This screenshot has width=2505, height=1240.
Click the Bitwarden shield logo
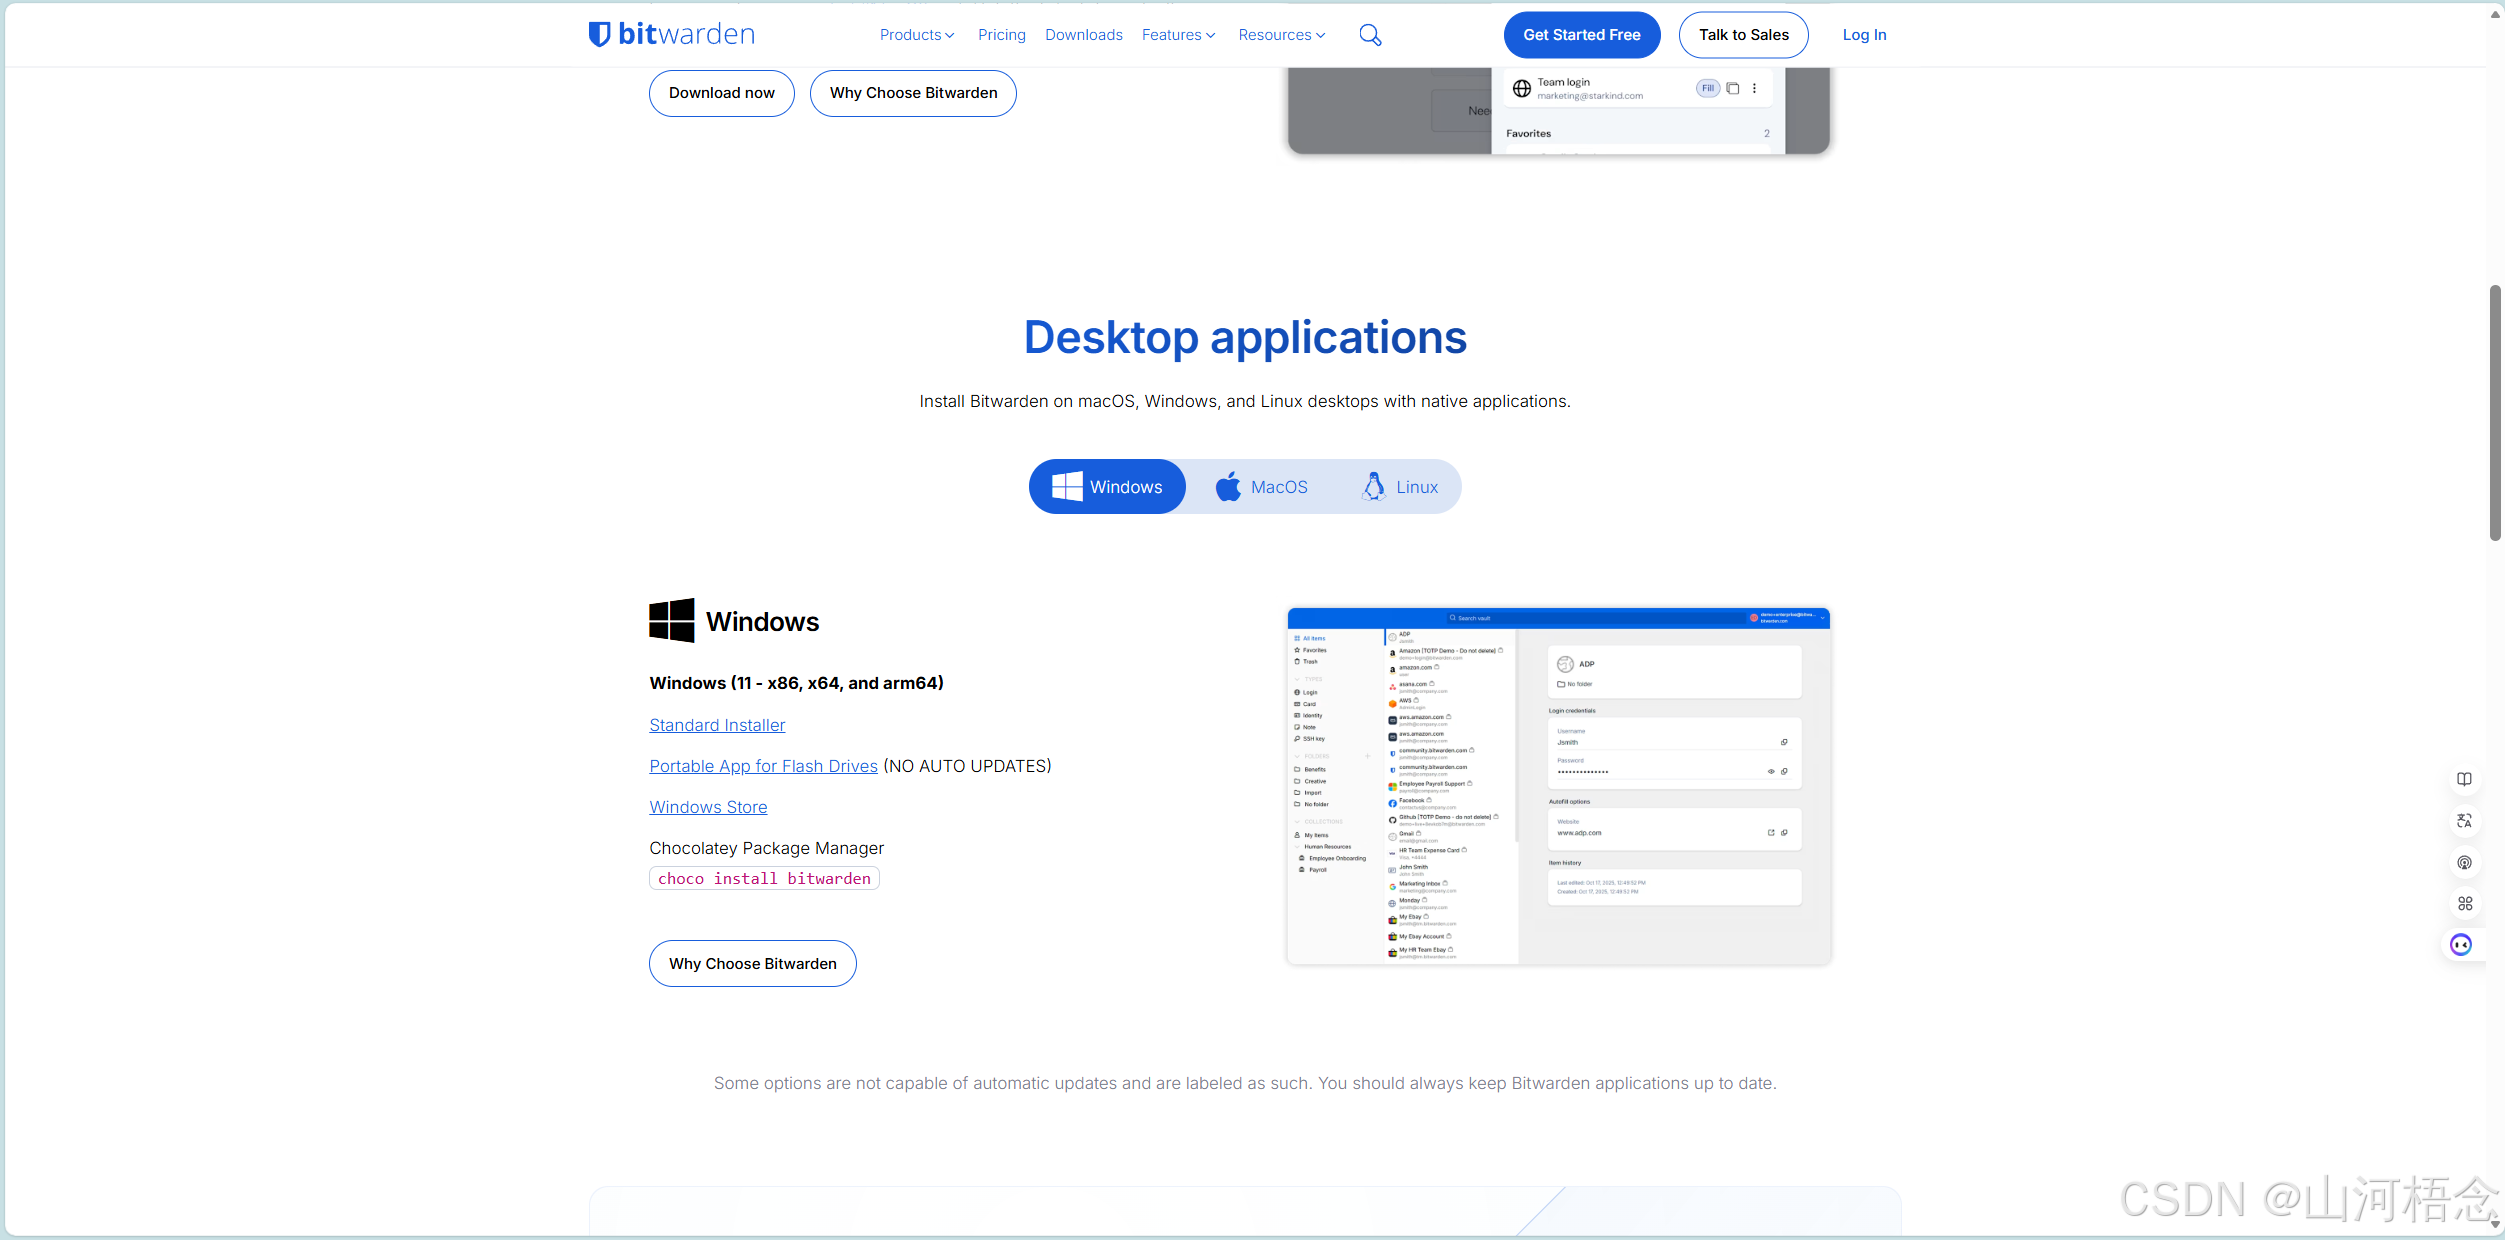(x=599, y=35)
